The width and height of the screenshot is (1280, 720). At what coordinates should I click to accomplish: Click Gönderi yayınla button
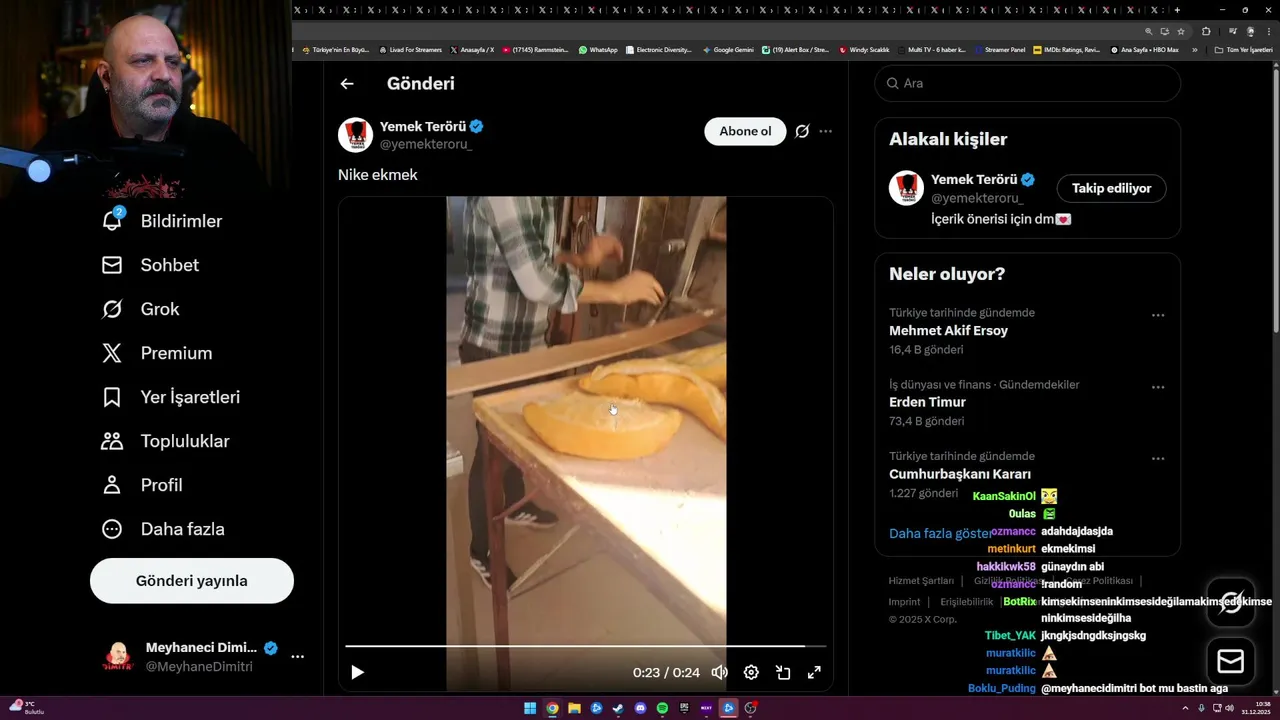click(192, 581)
